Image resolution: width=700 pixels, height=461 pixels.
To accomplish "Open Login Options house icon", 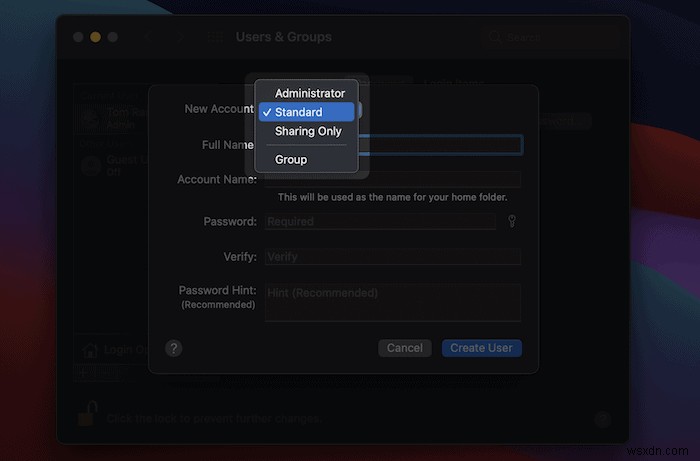I will coord(90,350).
